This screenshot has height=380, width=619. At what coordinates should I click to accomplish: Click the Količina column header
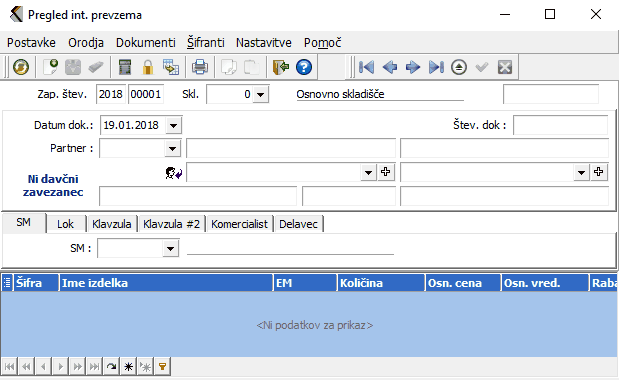click(381, 283)
